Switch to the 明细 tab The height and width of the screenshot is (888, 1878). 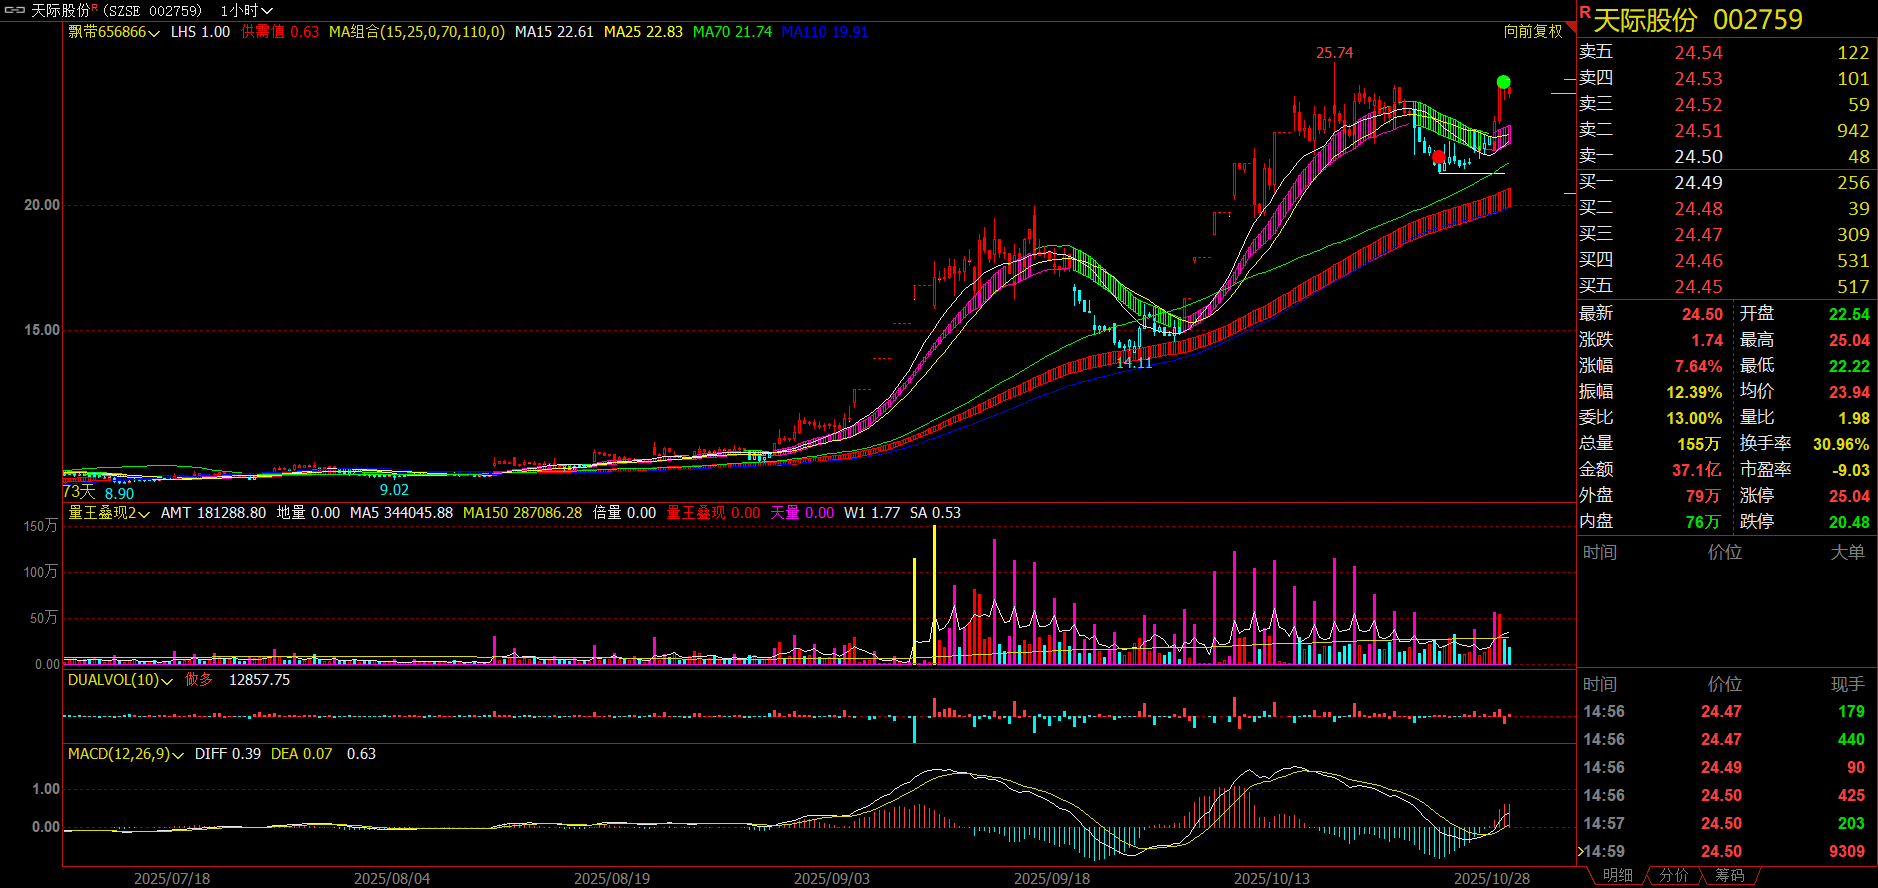click(x=1617, y=875)
